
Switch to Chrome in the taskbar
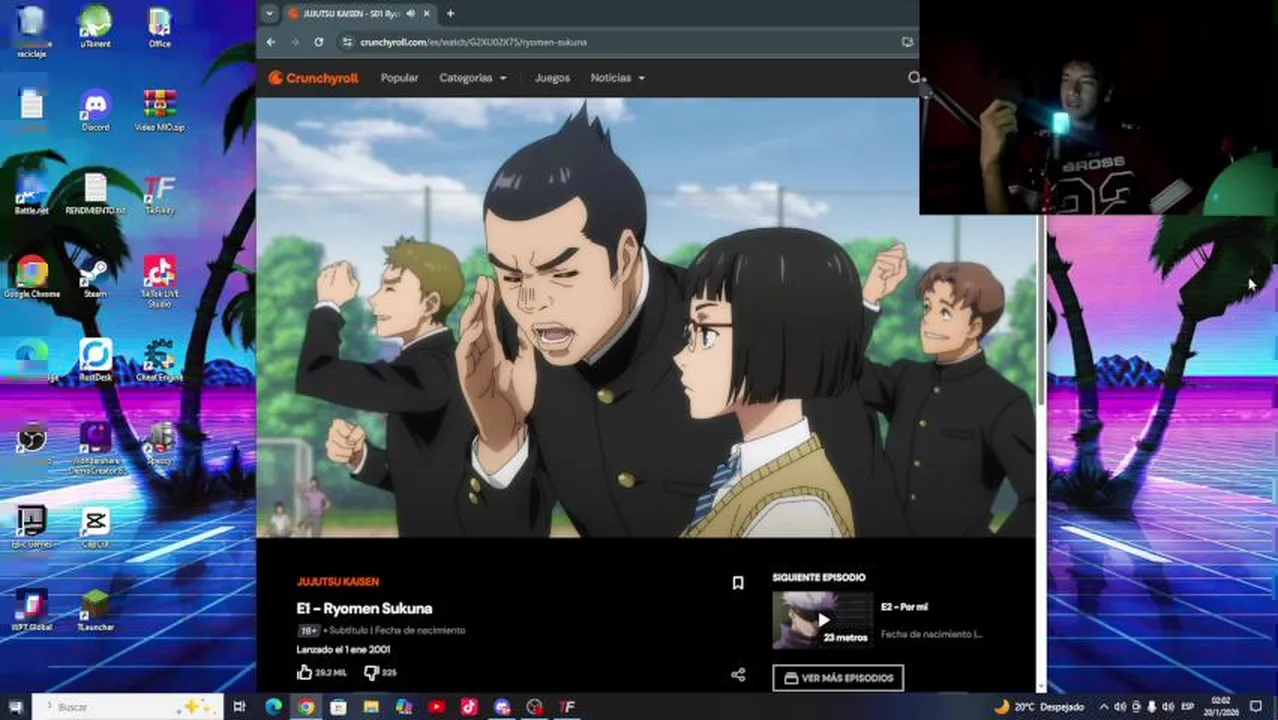tap(306, 707)
